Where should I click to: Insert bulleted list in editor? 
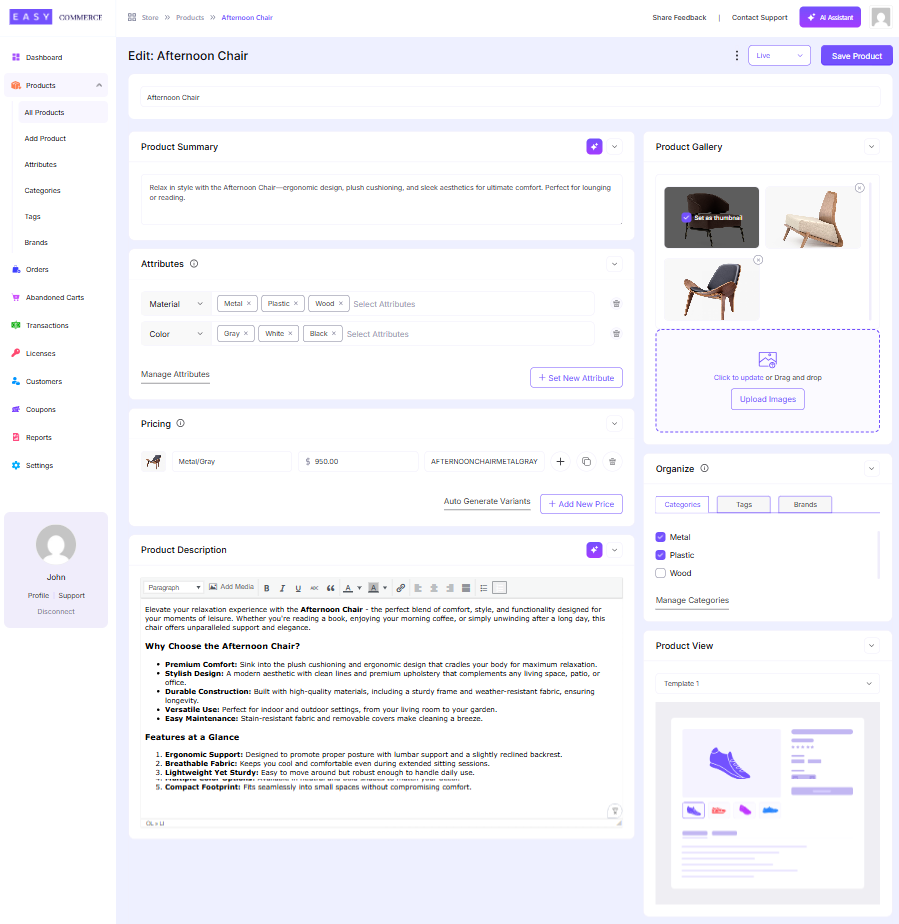(484, 588)
